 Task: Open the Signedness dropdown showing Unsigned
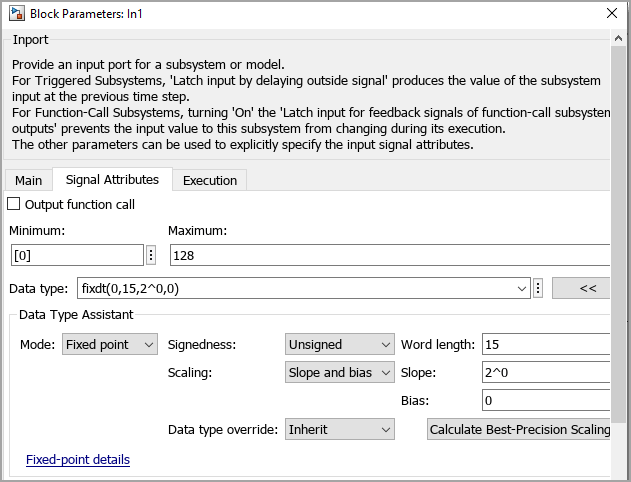click(x=340, y=344)
